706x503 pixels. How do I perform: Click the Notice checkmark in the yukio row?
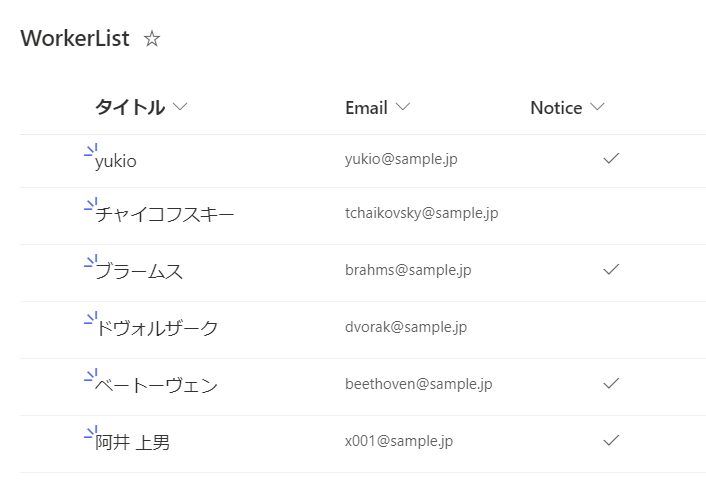pyautogui.click(x=611, y=159)
